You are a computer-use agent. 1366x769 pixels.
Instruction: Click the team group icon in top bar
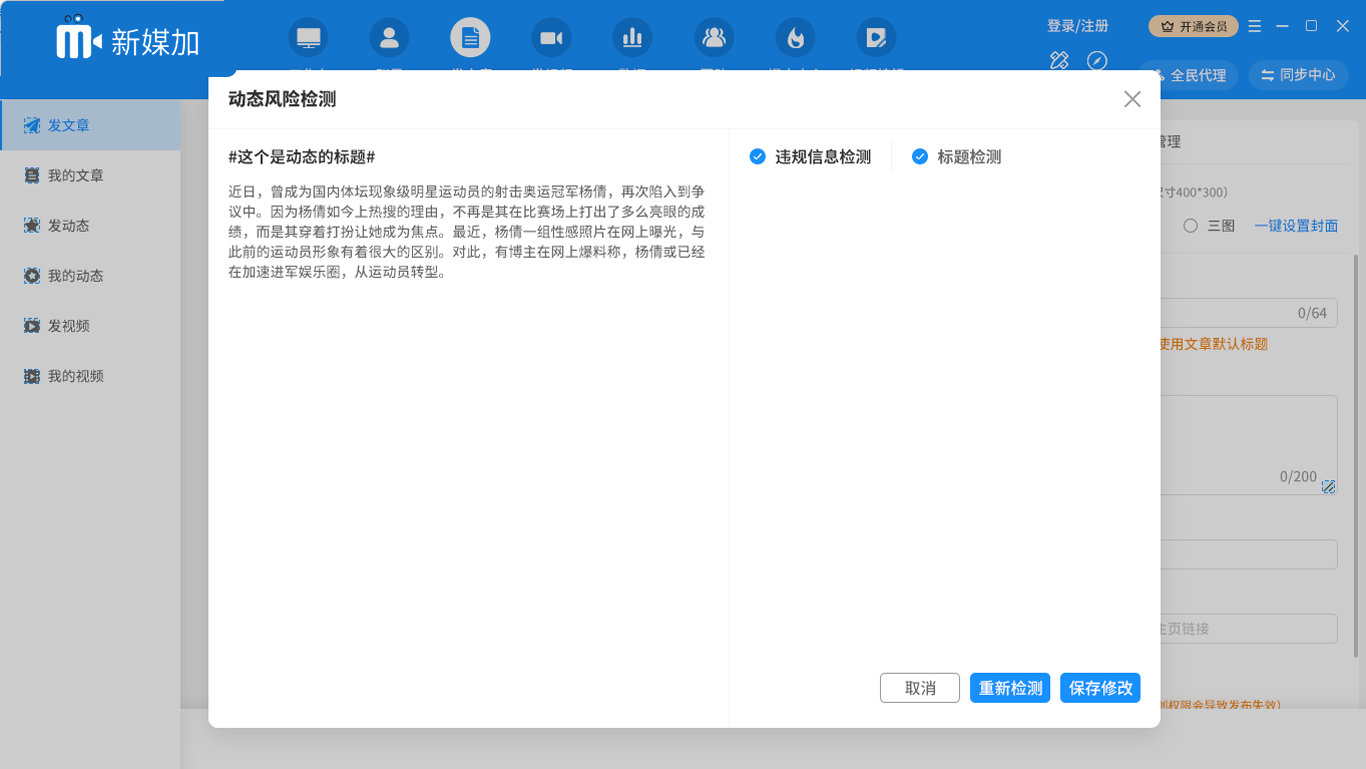click(x=714, y=38)
